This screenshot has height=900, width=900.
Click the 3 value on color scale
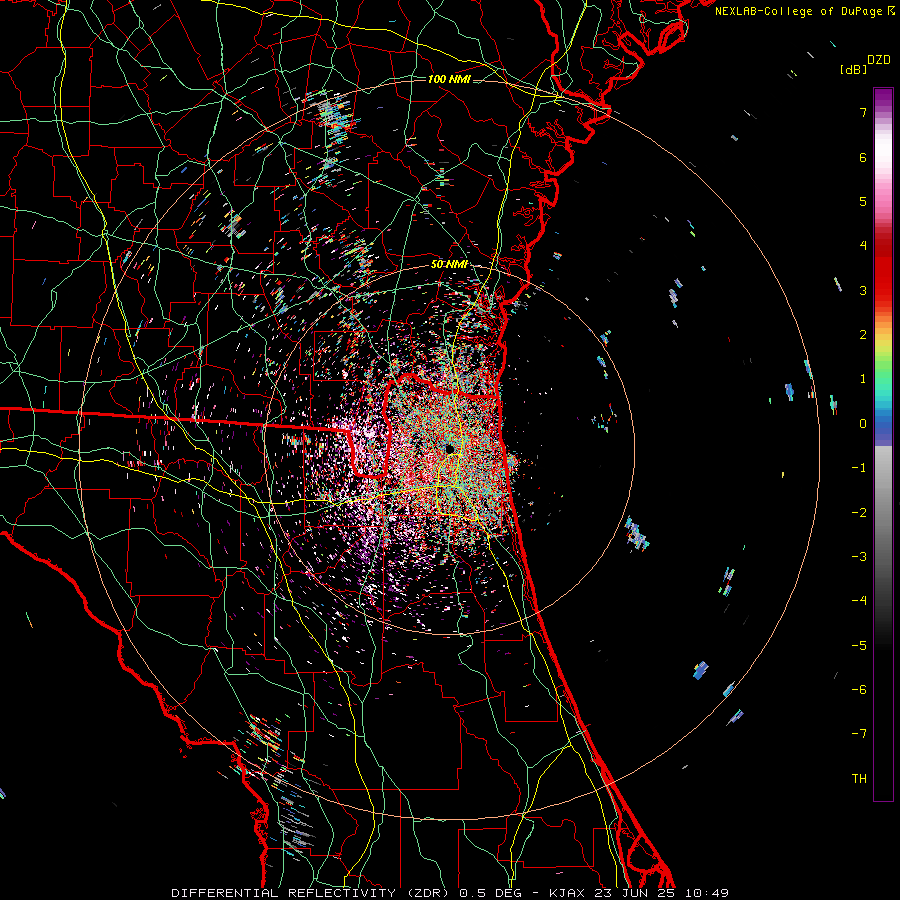point(863,290)
